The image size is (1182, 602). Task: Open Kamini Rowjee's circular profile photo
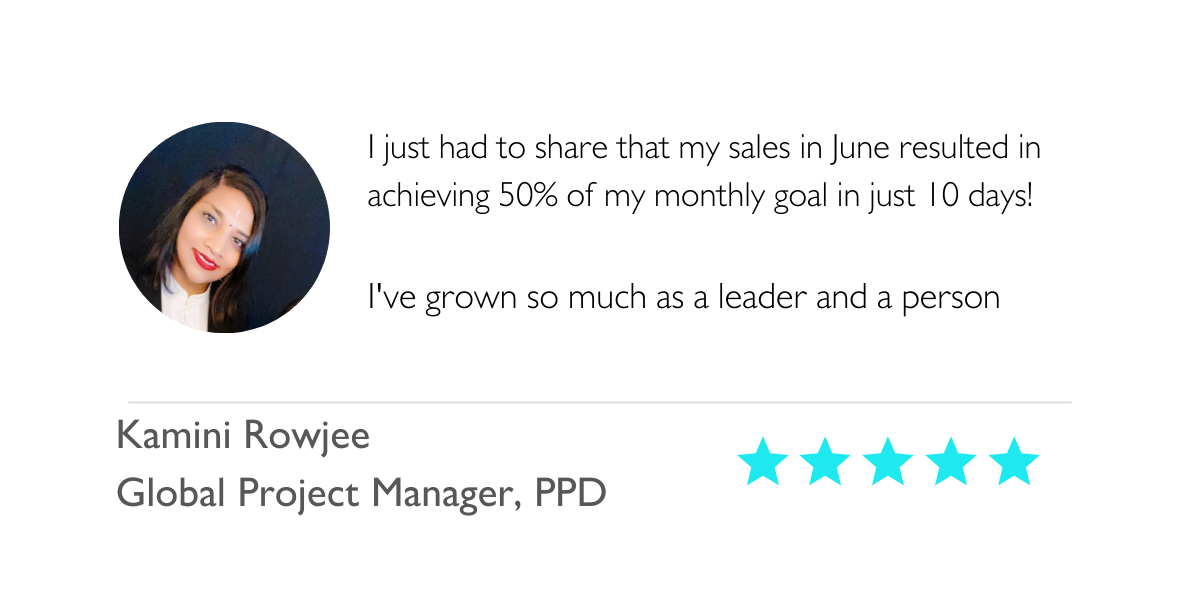(x=225, y=228)
